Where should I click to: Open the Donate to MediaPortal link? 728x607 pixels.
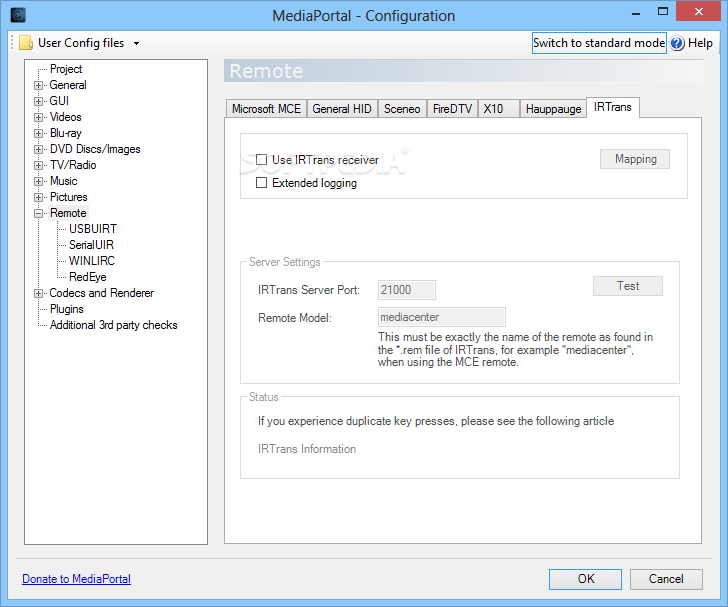[x=77, y=579]
